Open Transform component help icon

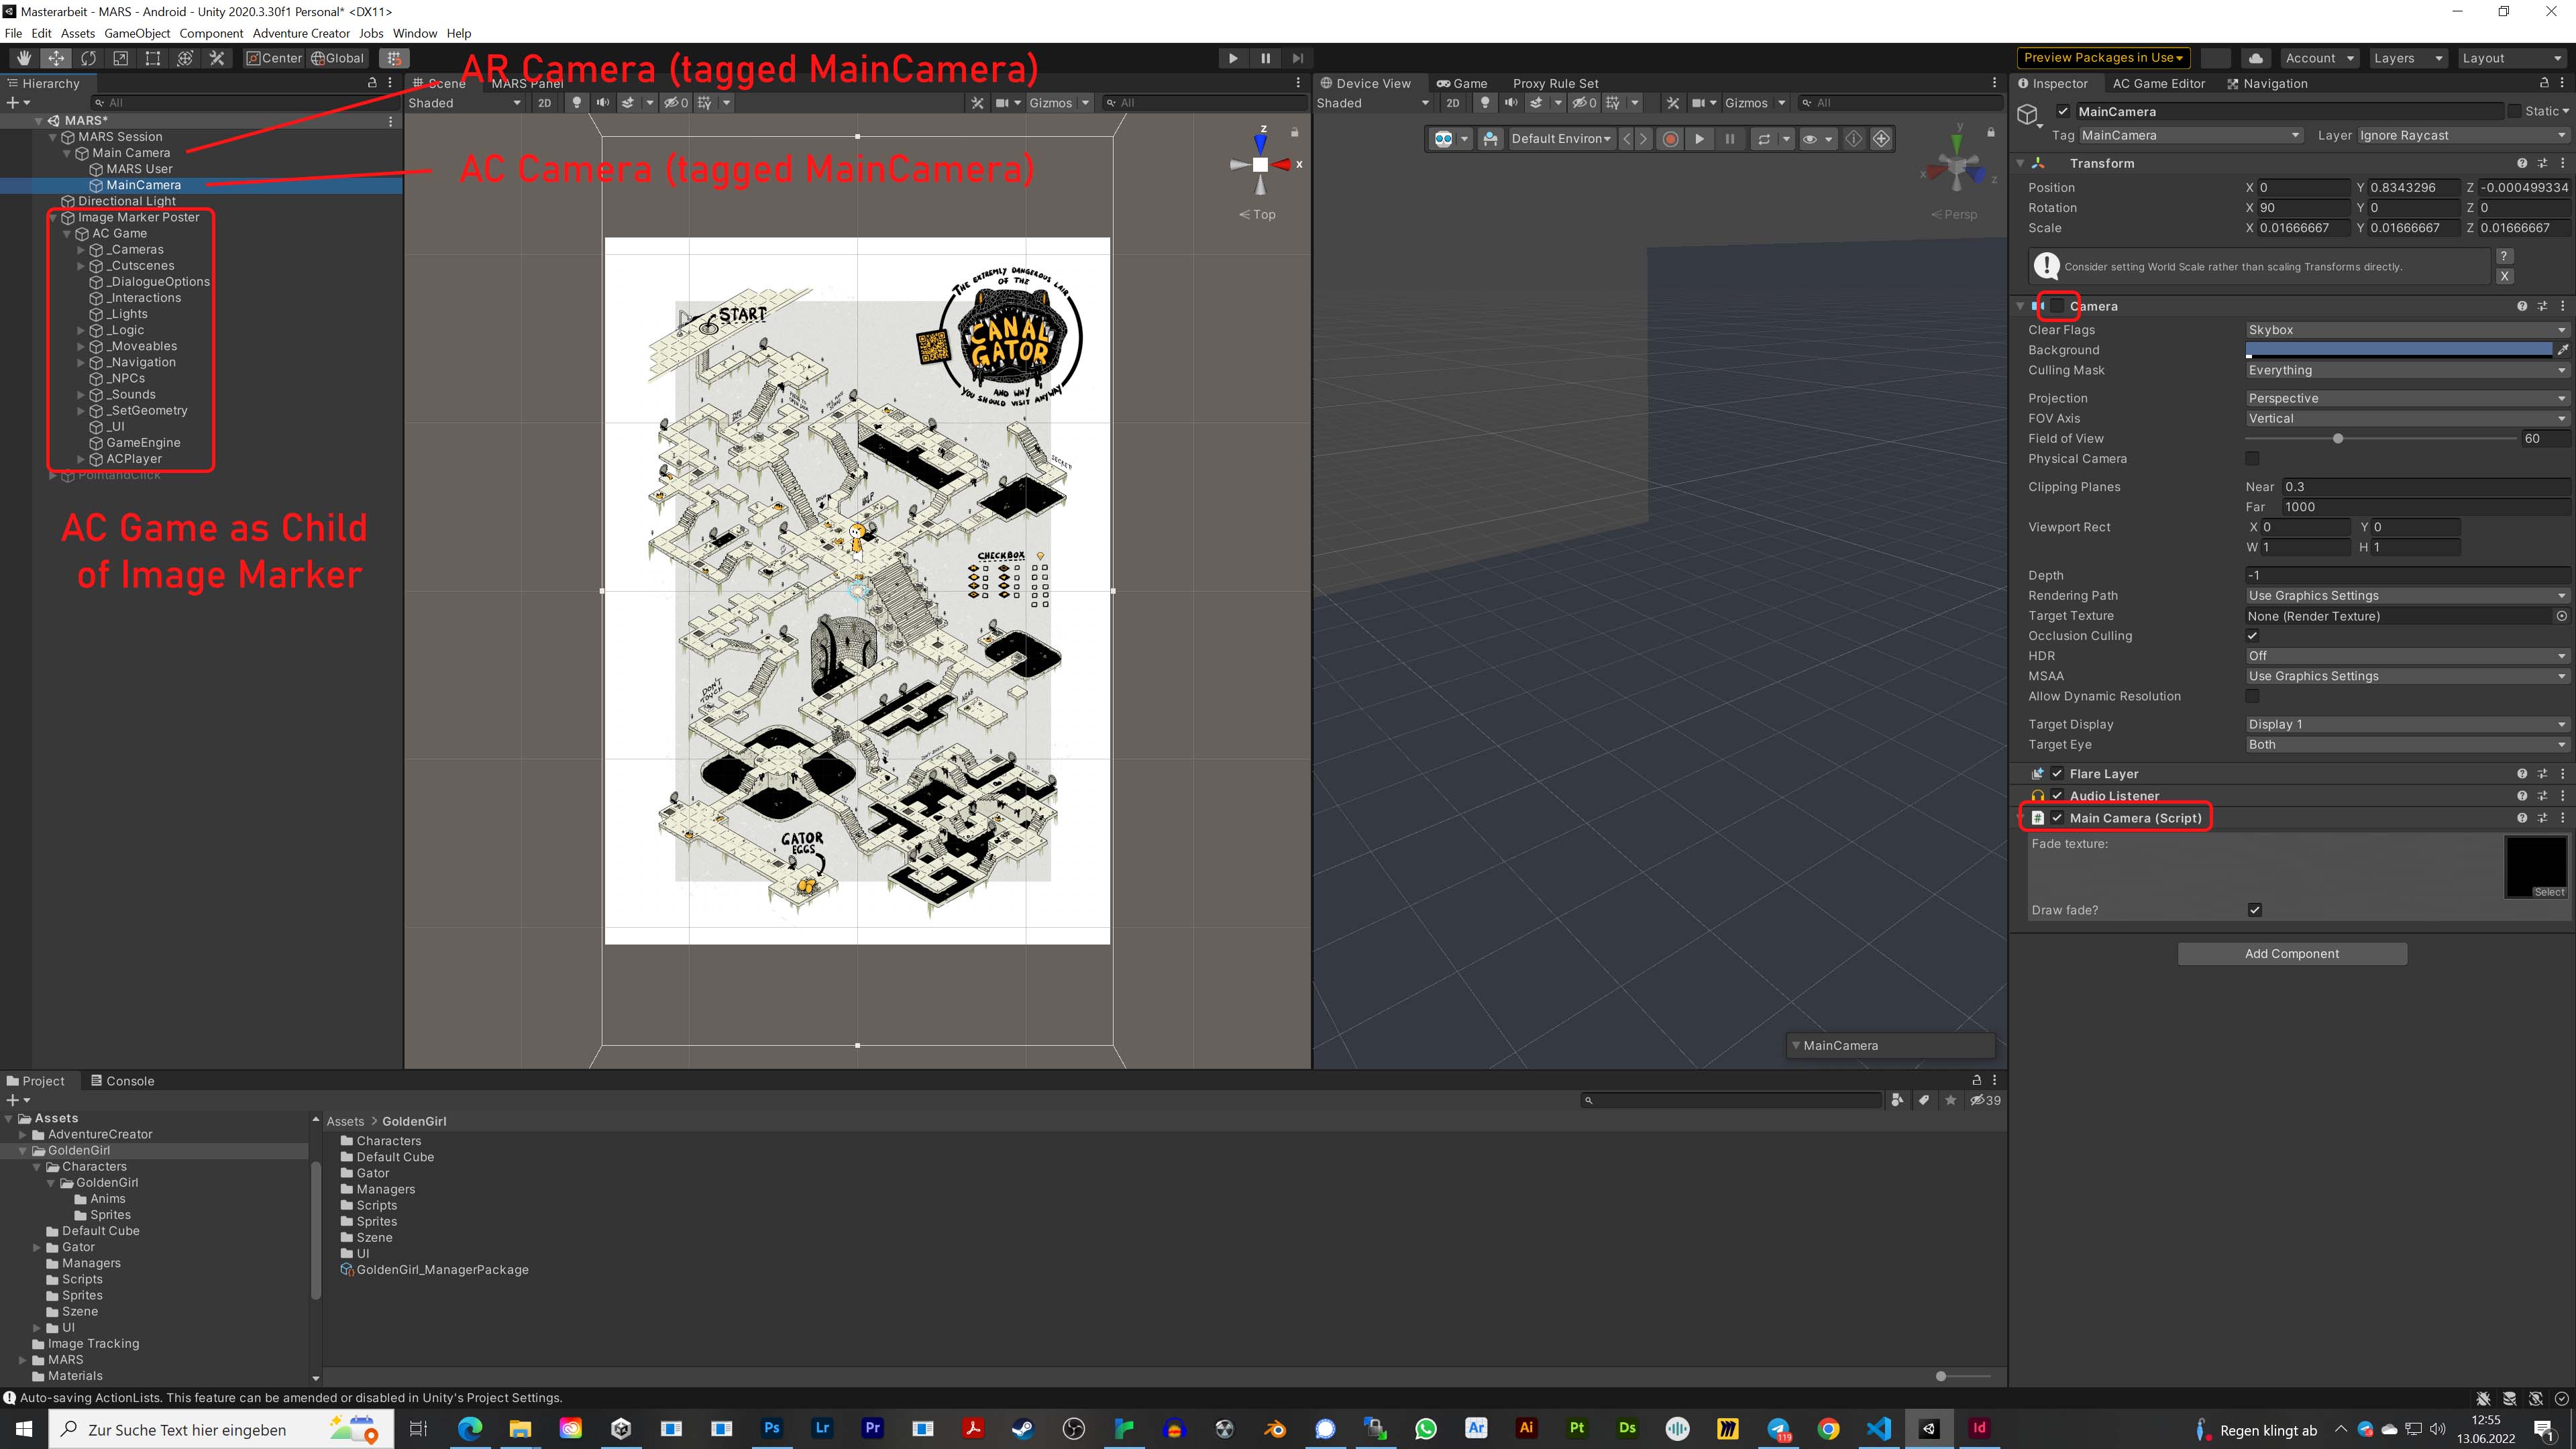(x=2521, y=163)
